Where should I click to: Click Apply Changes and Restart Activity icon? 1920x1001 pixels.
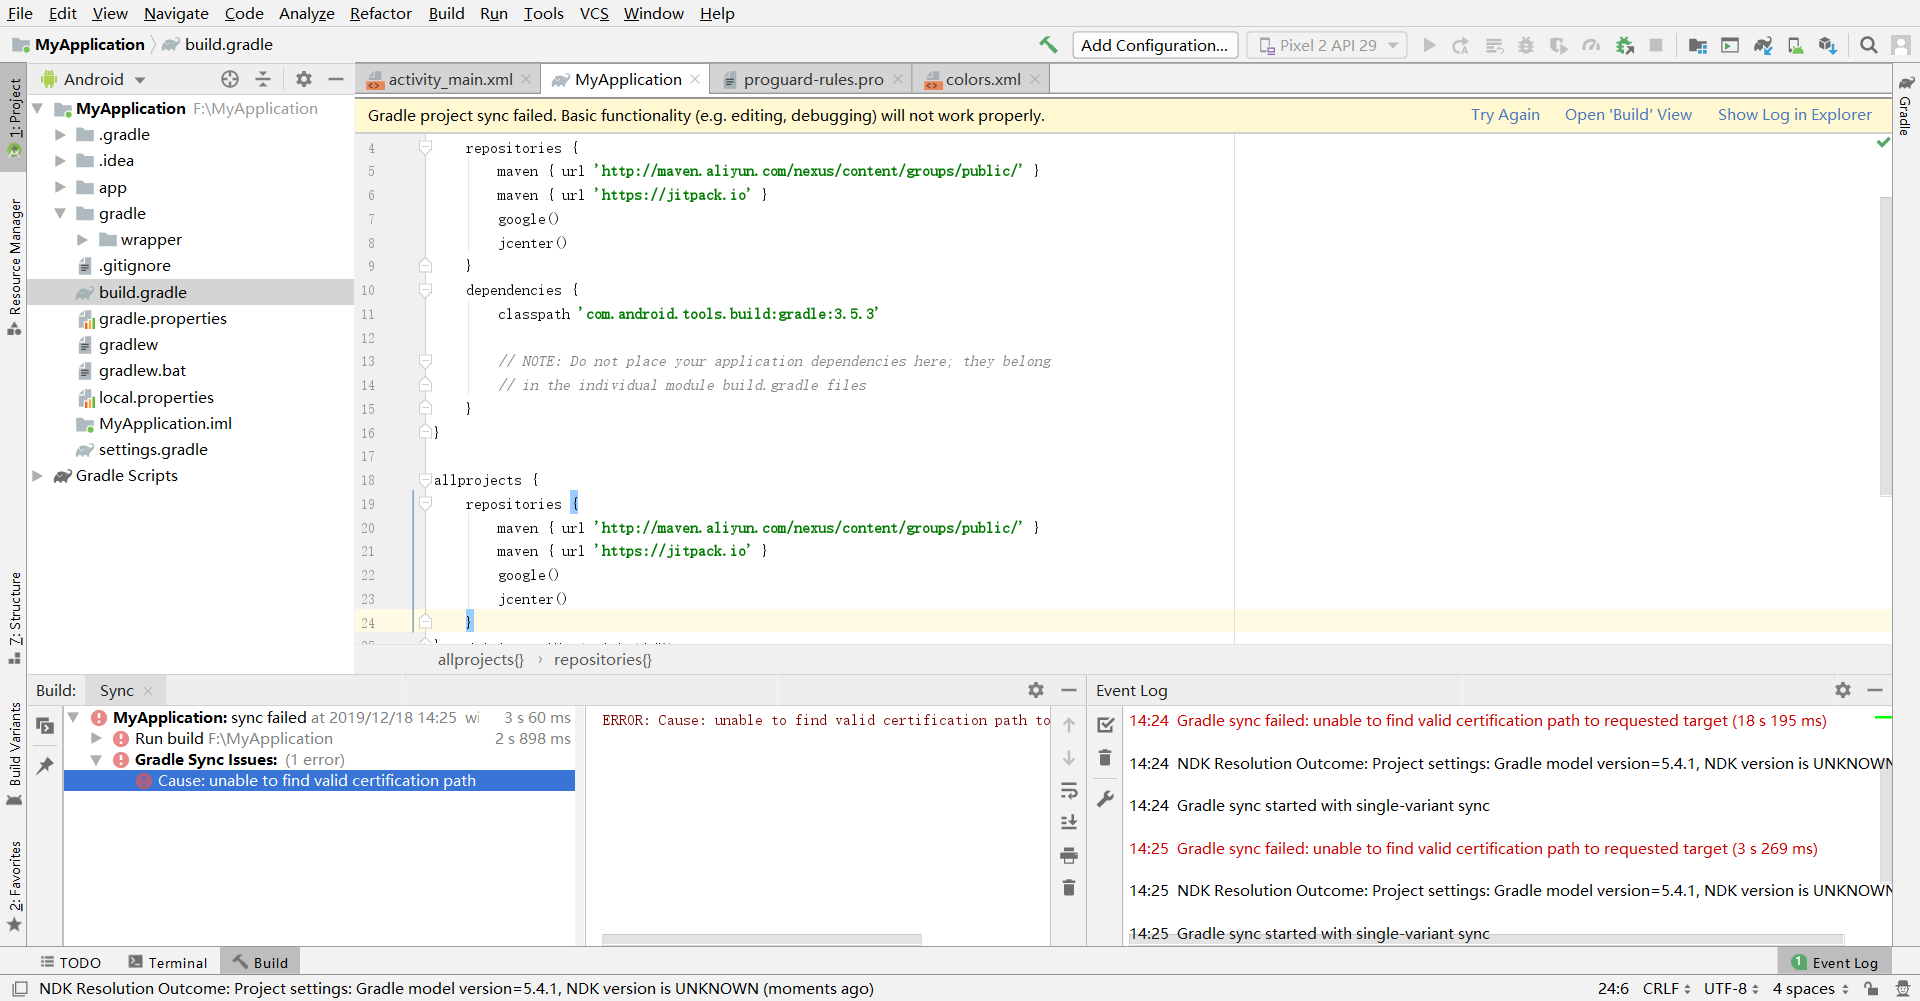pos(1461,45)
